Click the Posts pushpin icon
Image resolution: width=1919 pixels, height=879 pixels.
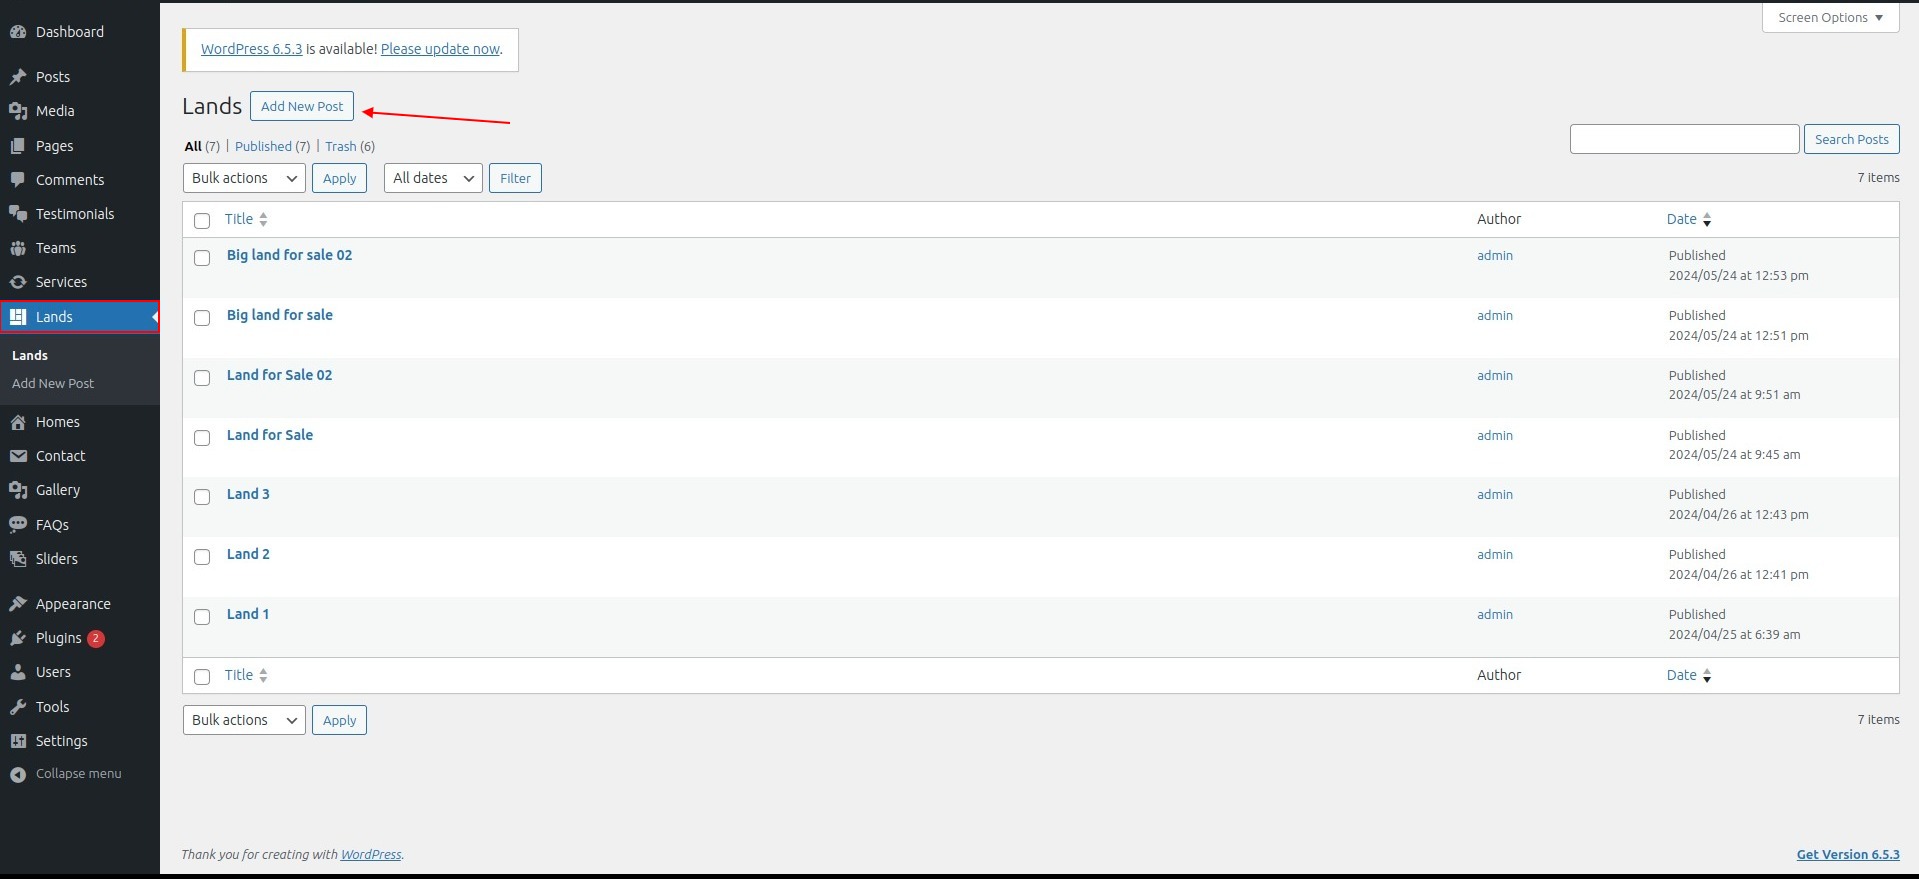(x=18, y=77)
